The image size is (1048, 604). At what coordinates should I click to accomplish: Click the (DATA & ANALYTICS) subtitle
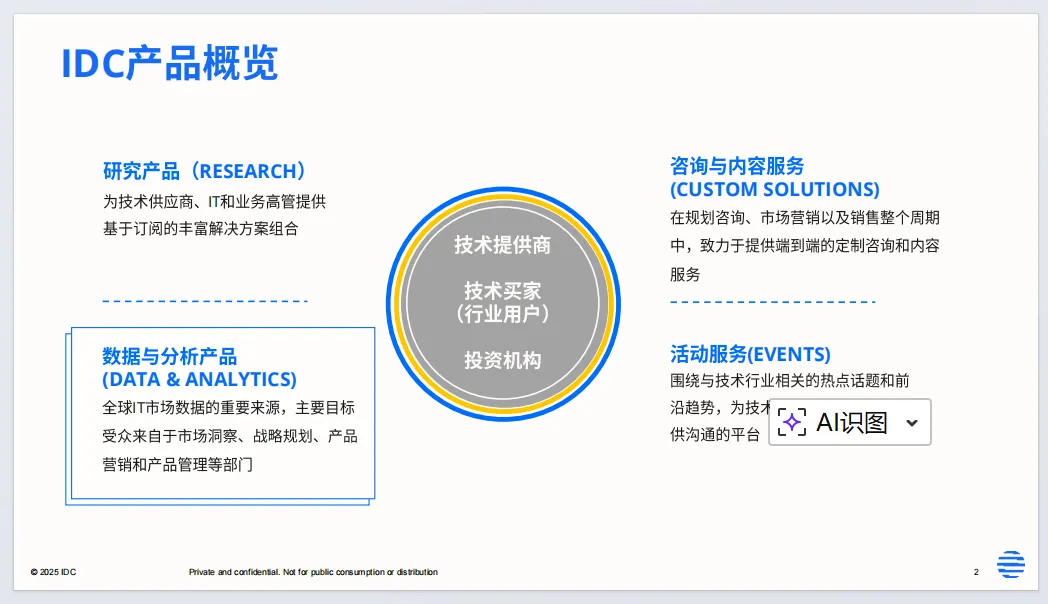point(199,380)
